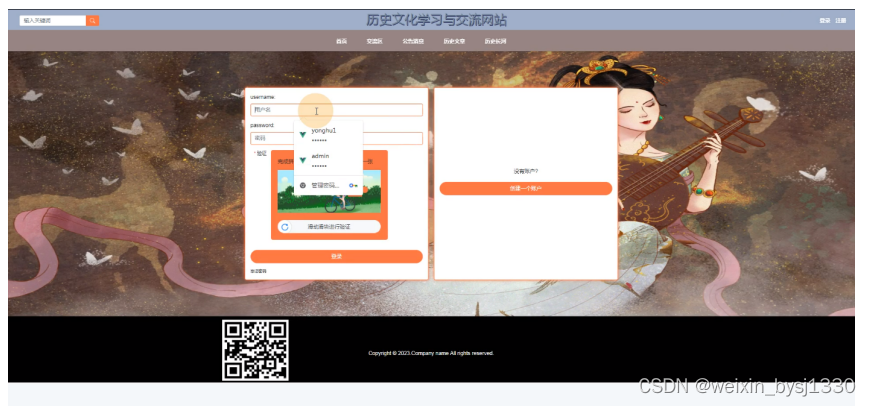Click the slider verification bar
871x406 pixels.
[329, 227]
